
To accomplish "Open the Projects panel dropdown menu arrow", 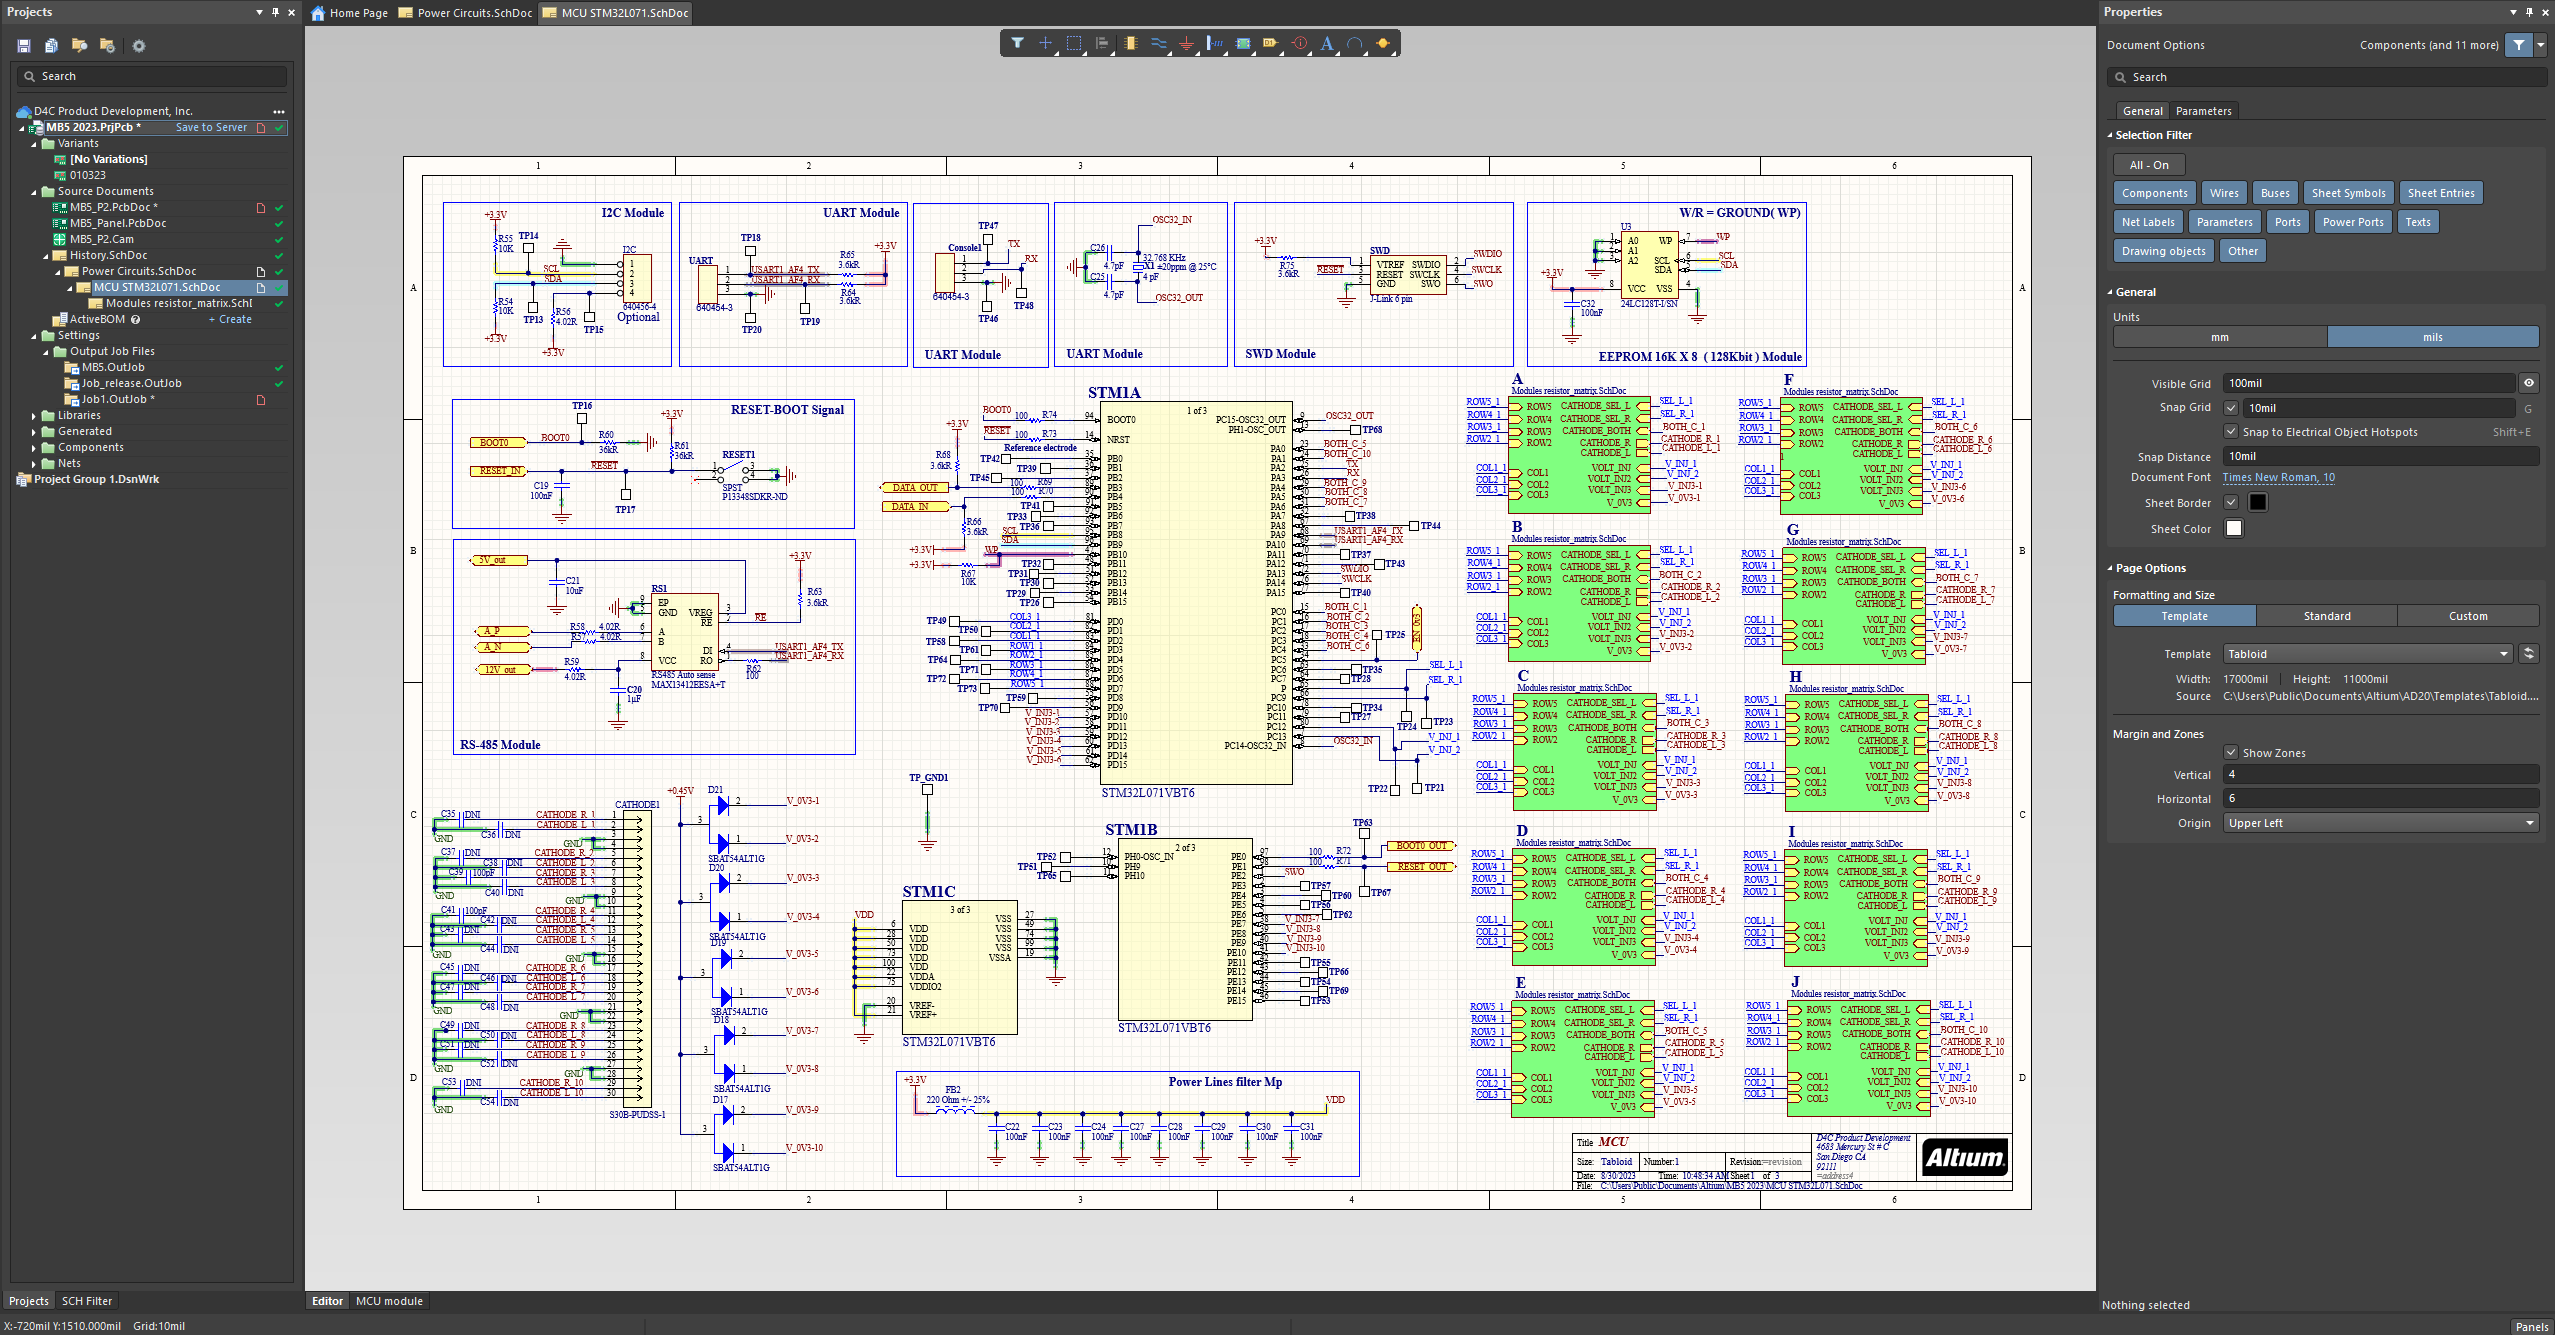I will coord(259,12).
